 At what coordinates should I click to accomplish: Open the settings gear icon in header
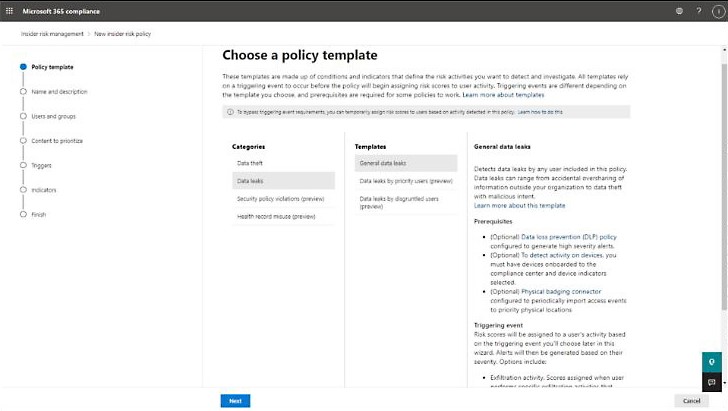[679, 11]
